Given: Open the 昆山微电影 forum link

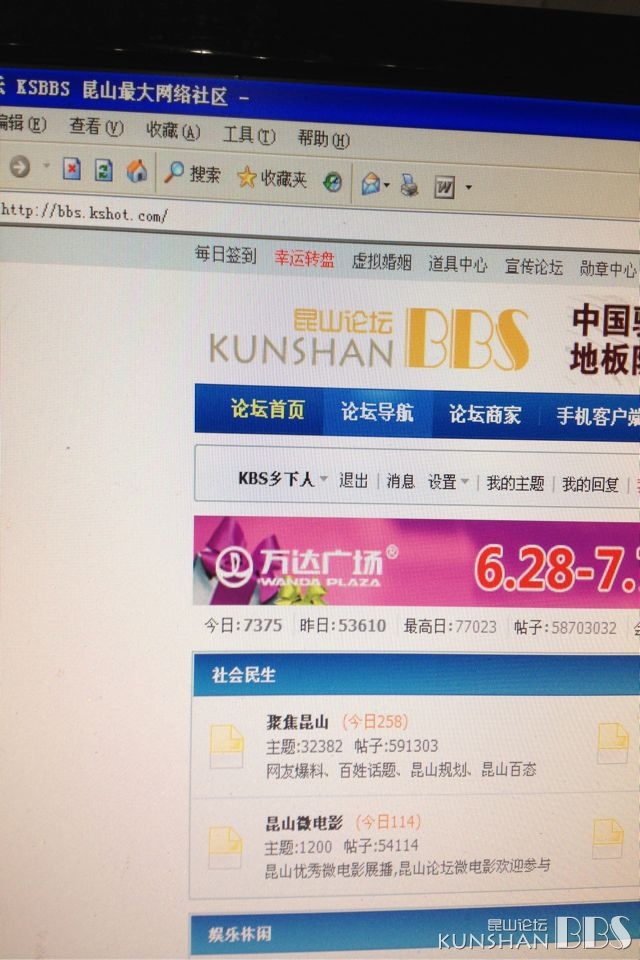Looking at the screenshot, I should [304, 823].
